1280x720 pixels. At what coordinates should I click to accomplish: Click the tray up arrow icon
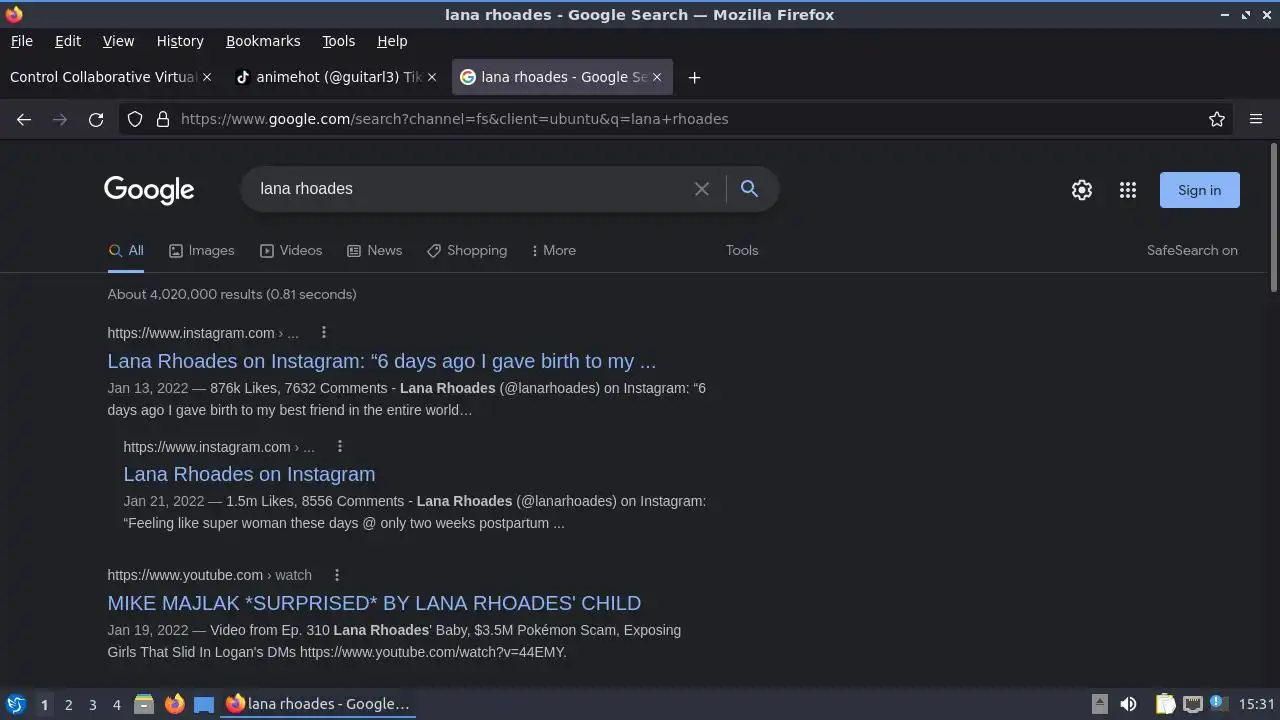(1099, 704)
